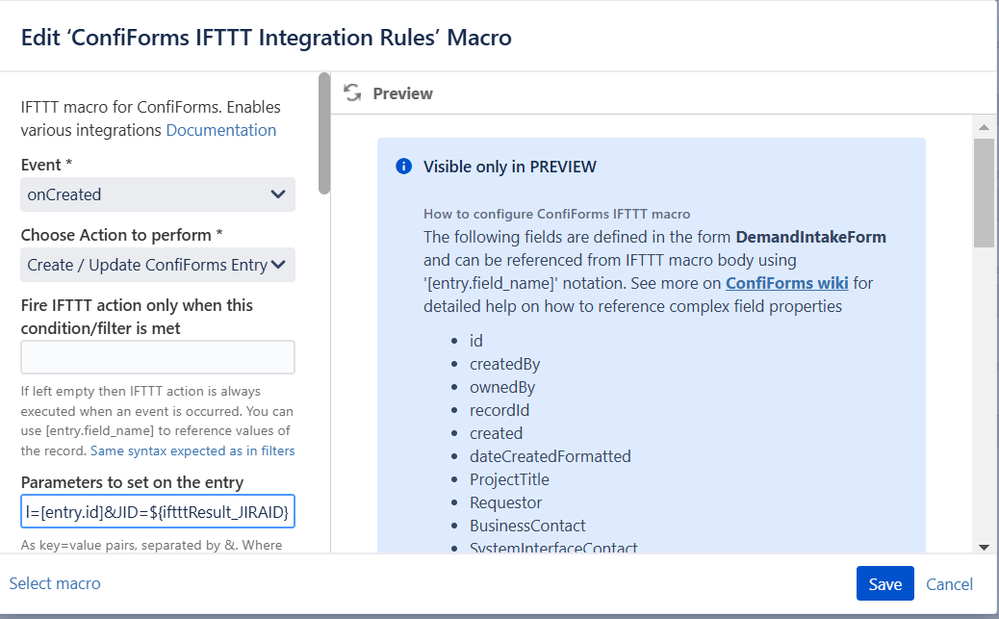999x619 pixels.
Task: Click the 'Requestor' field name
Action: coord(505,502)
